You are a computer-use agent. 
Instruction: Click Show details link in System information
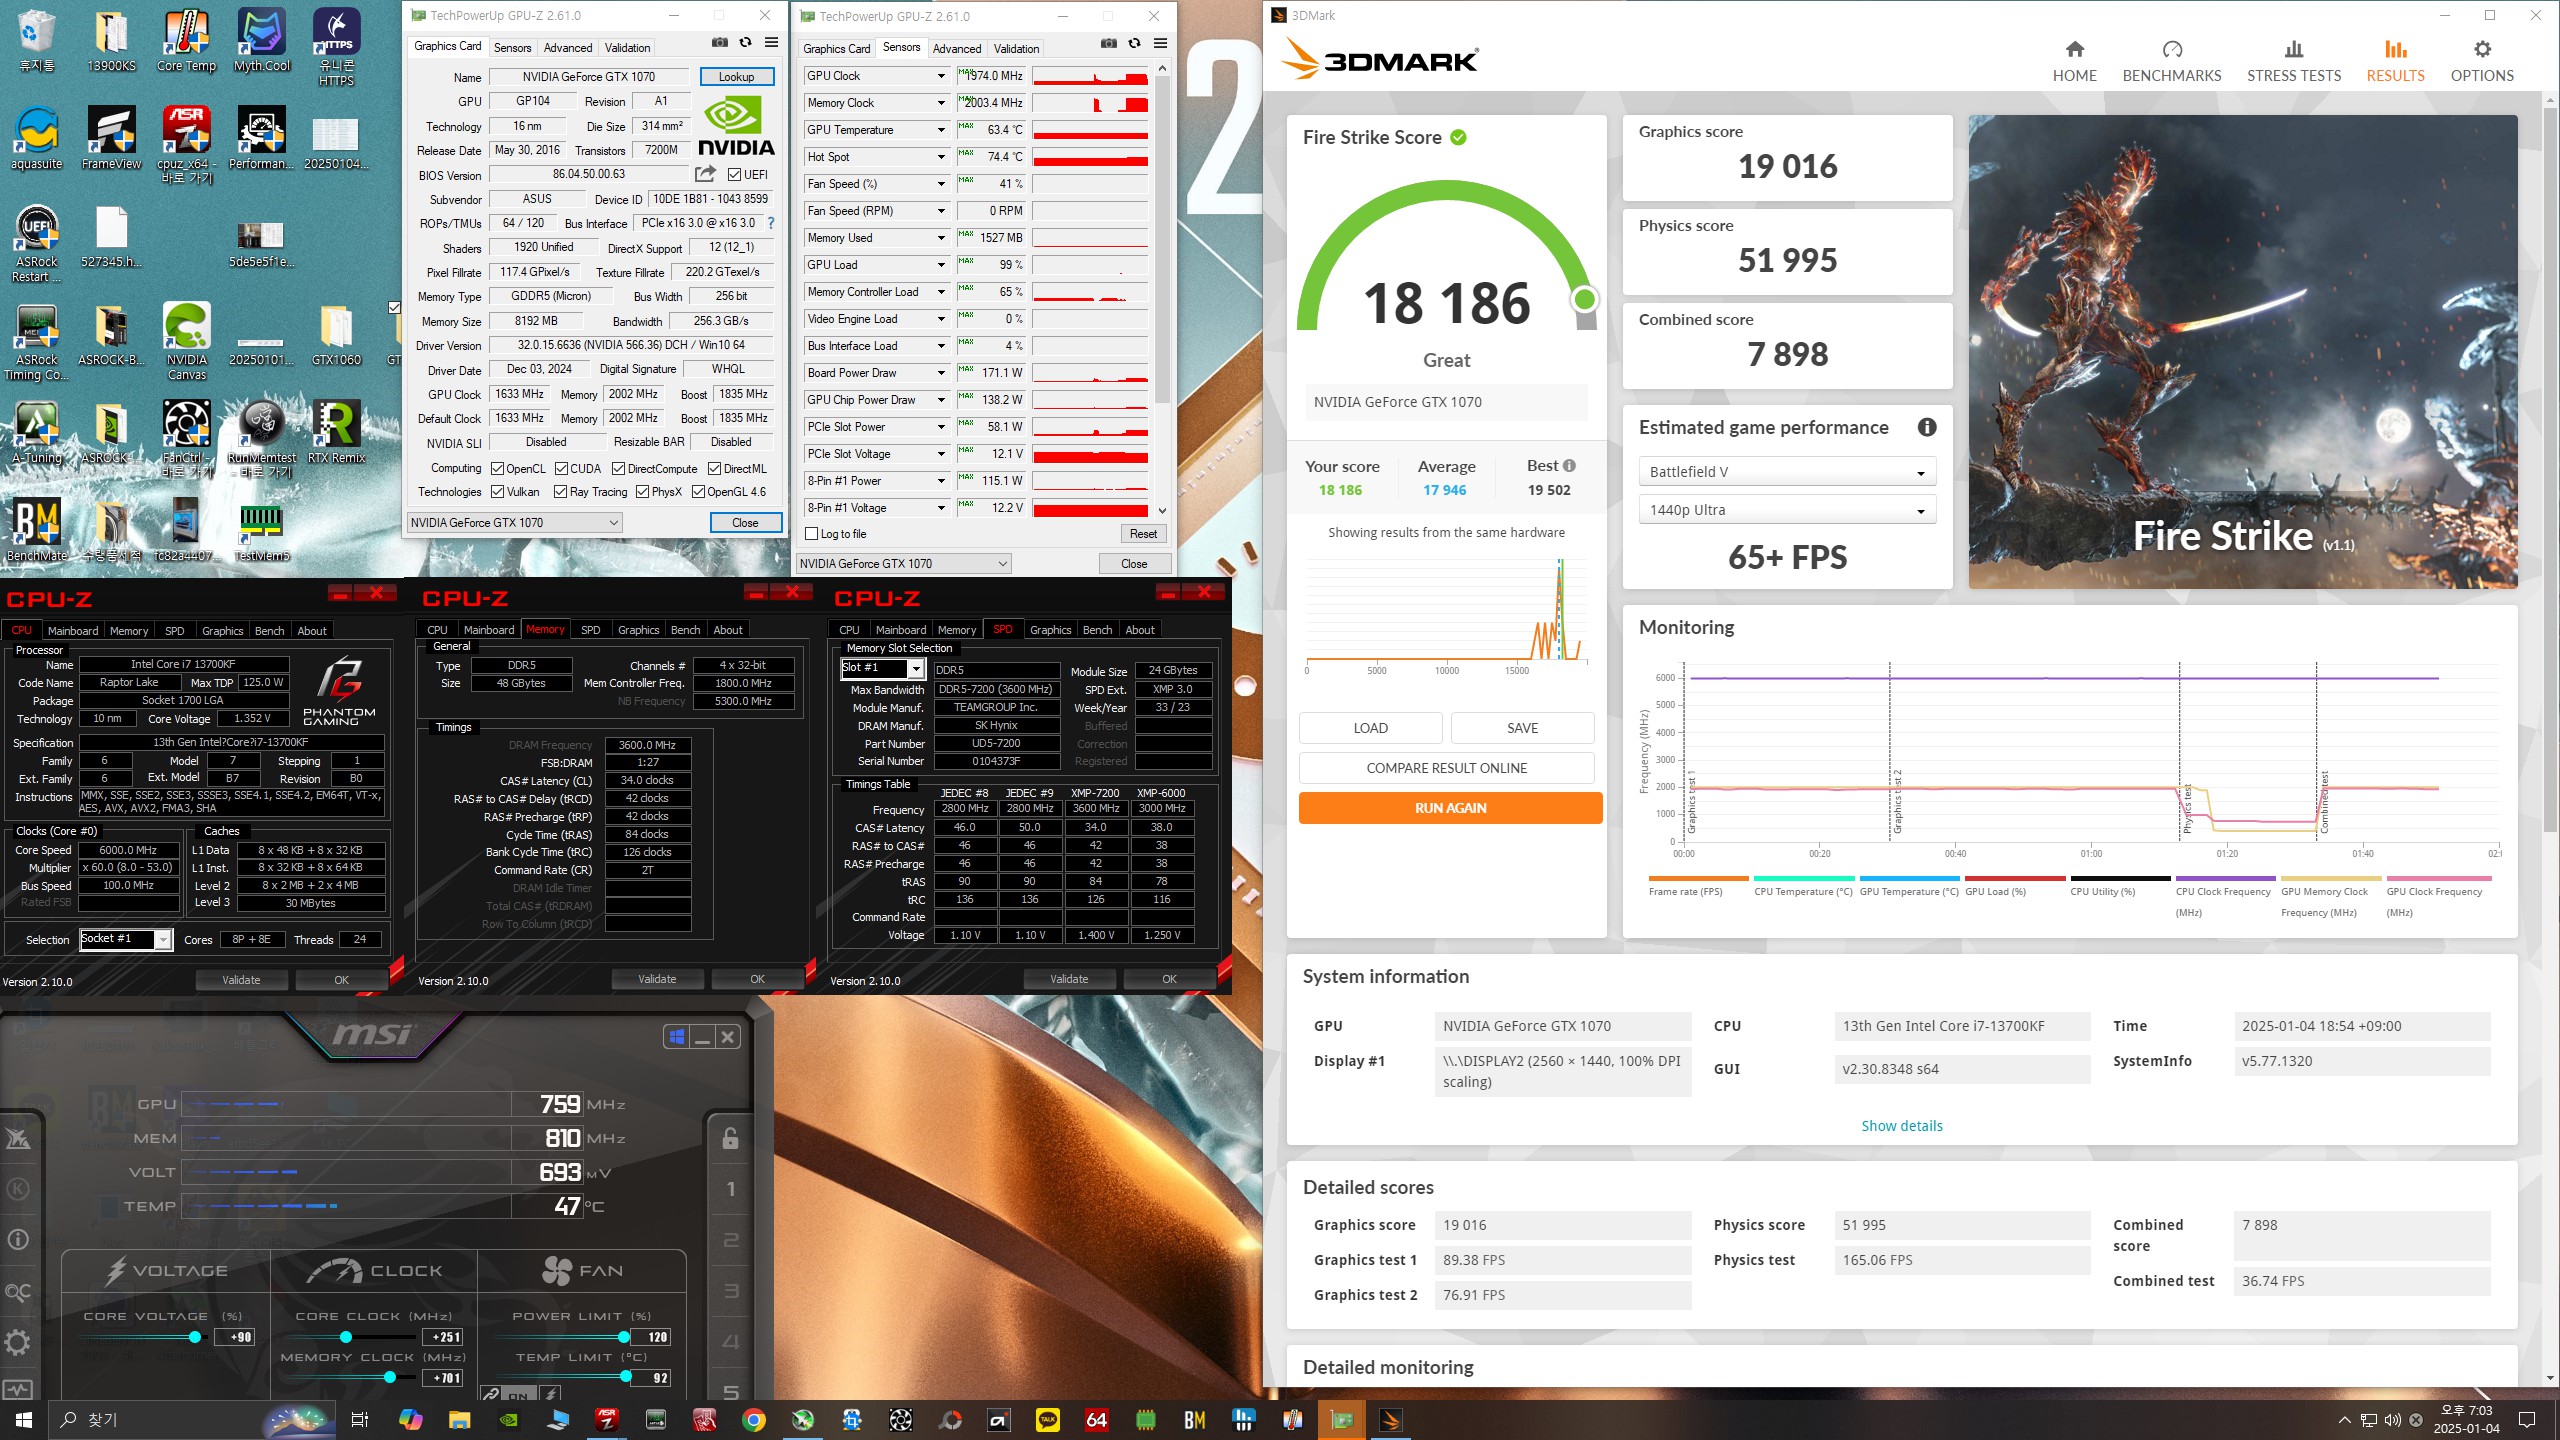pos(1901,1126)
